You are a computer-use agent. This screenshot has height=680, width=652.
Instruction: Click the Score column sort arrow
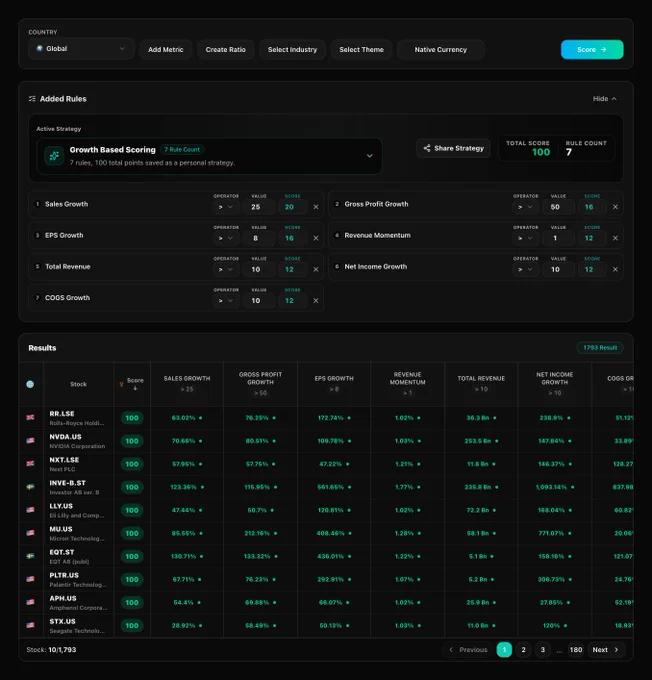135,389
